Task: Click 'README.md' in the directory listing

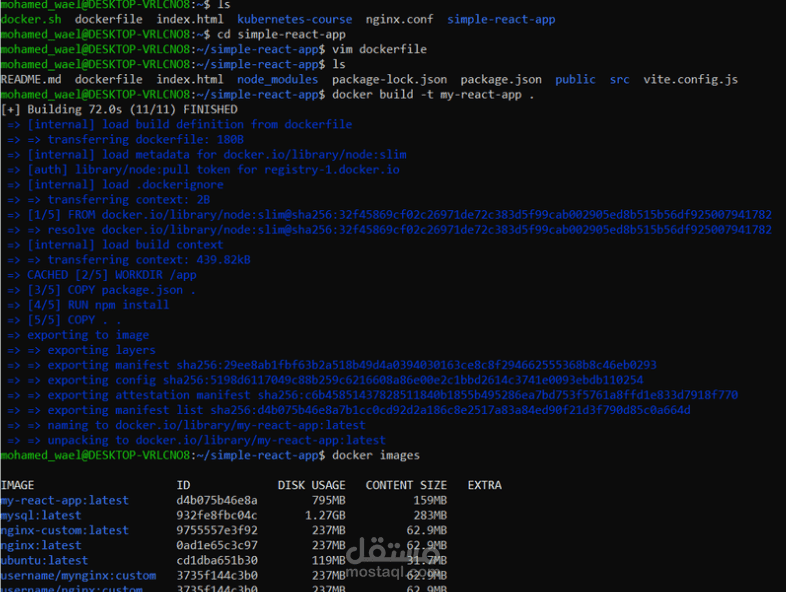Action: point(31,80)
